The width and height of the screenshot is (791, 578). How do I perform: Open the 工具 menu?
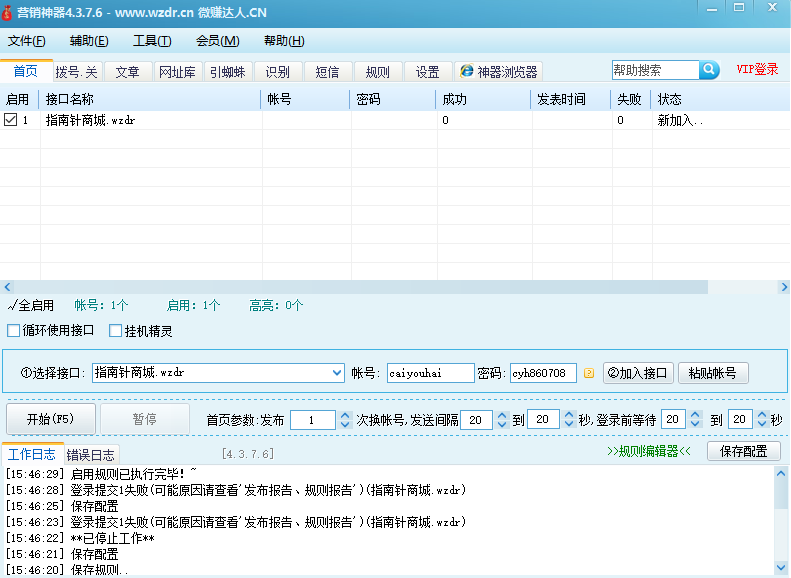pos(152,41)
